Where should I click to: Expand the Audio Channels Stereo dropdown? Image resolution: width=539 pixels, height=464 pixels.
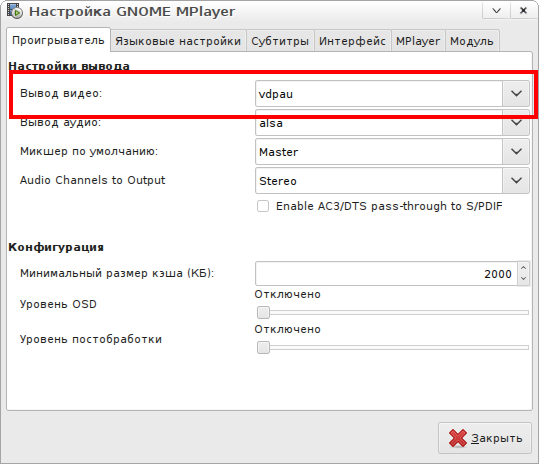(516, 180)
